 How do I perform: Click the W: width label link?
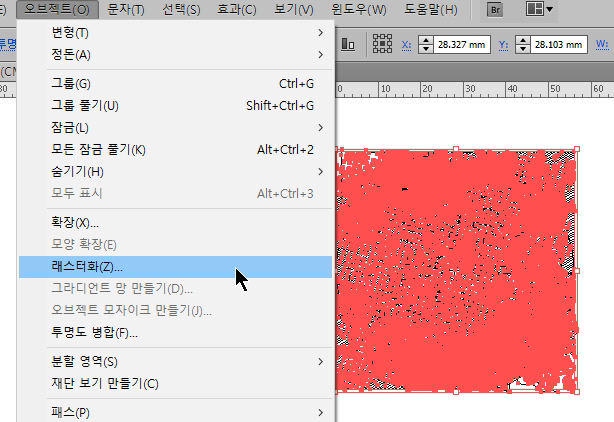point(602,44)
